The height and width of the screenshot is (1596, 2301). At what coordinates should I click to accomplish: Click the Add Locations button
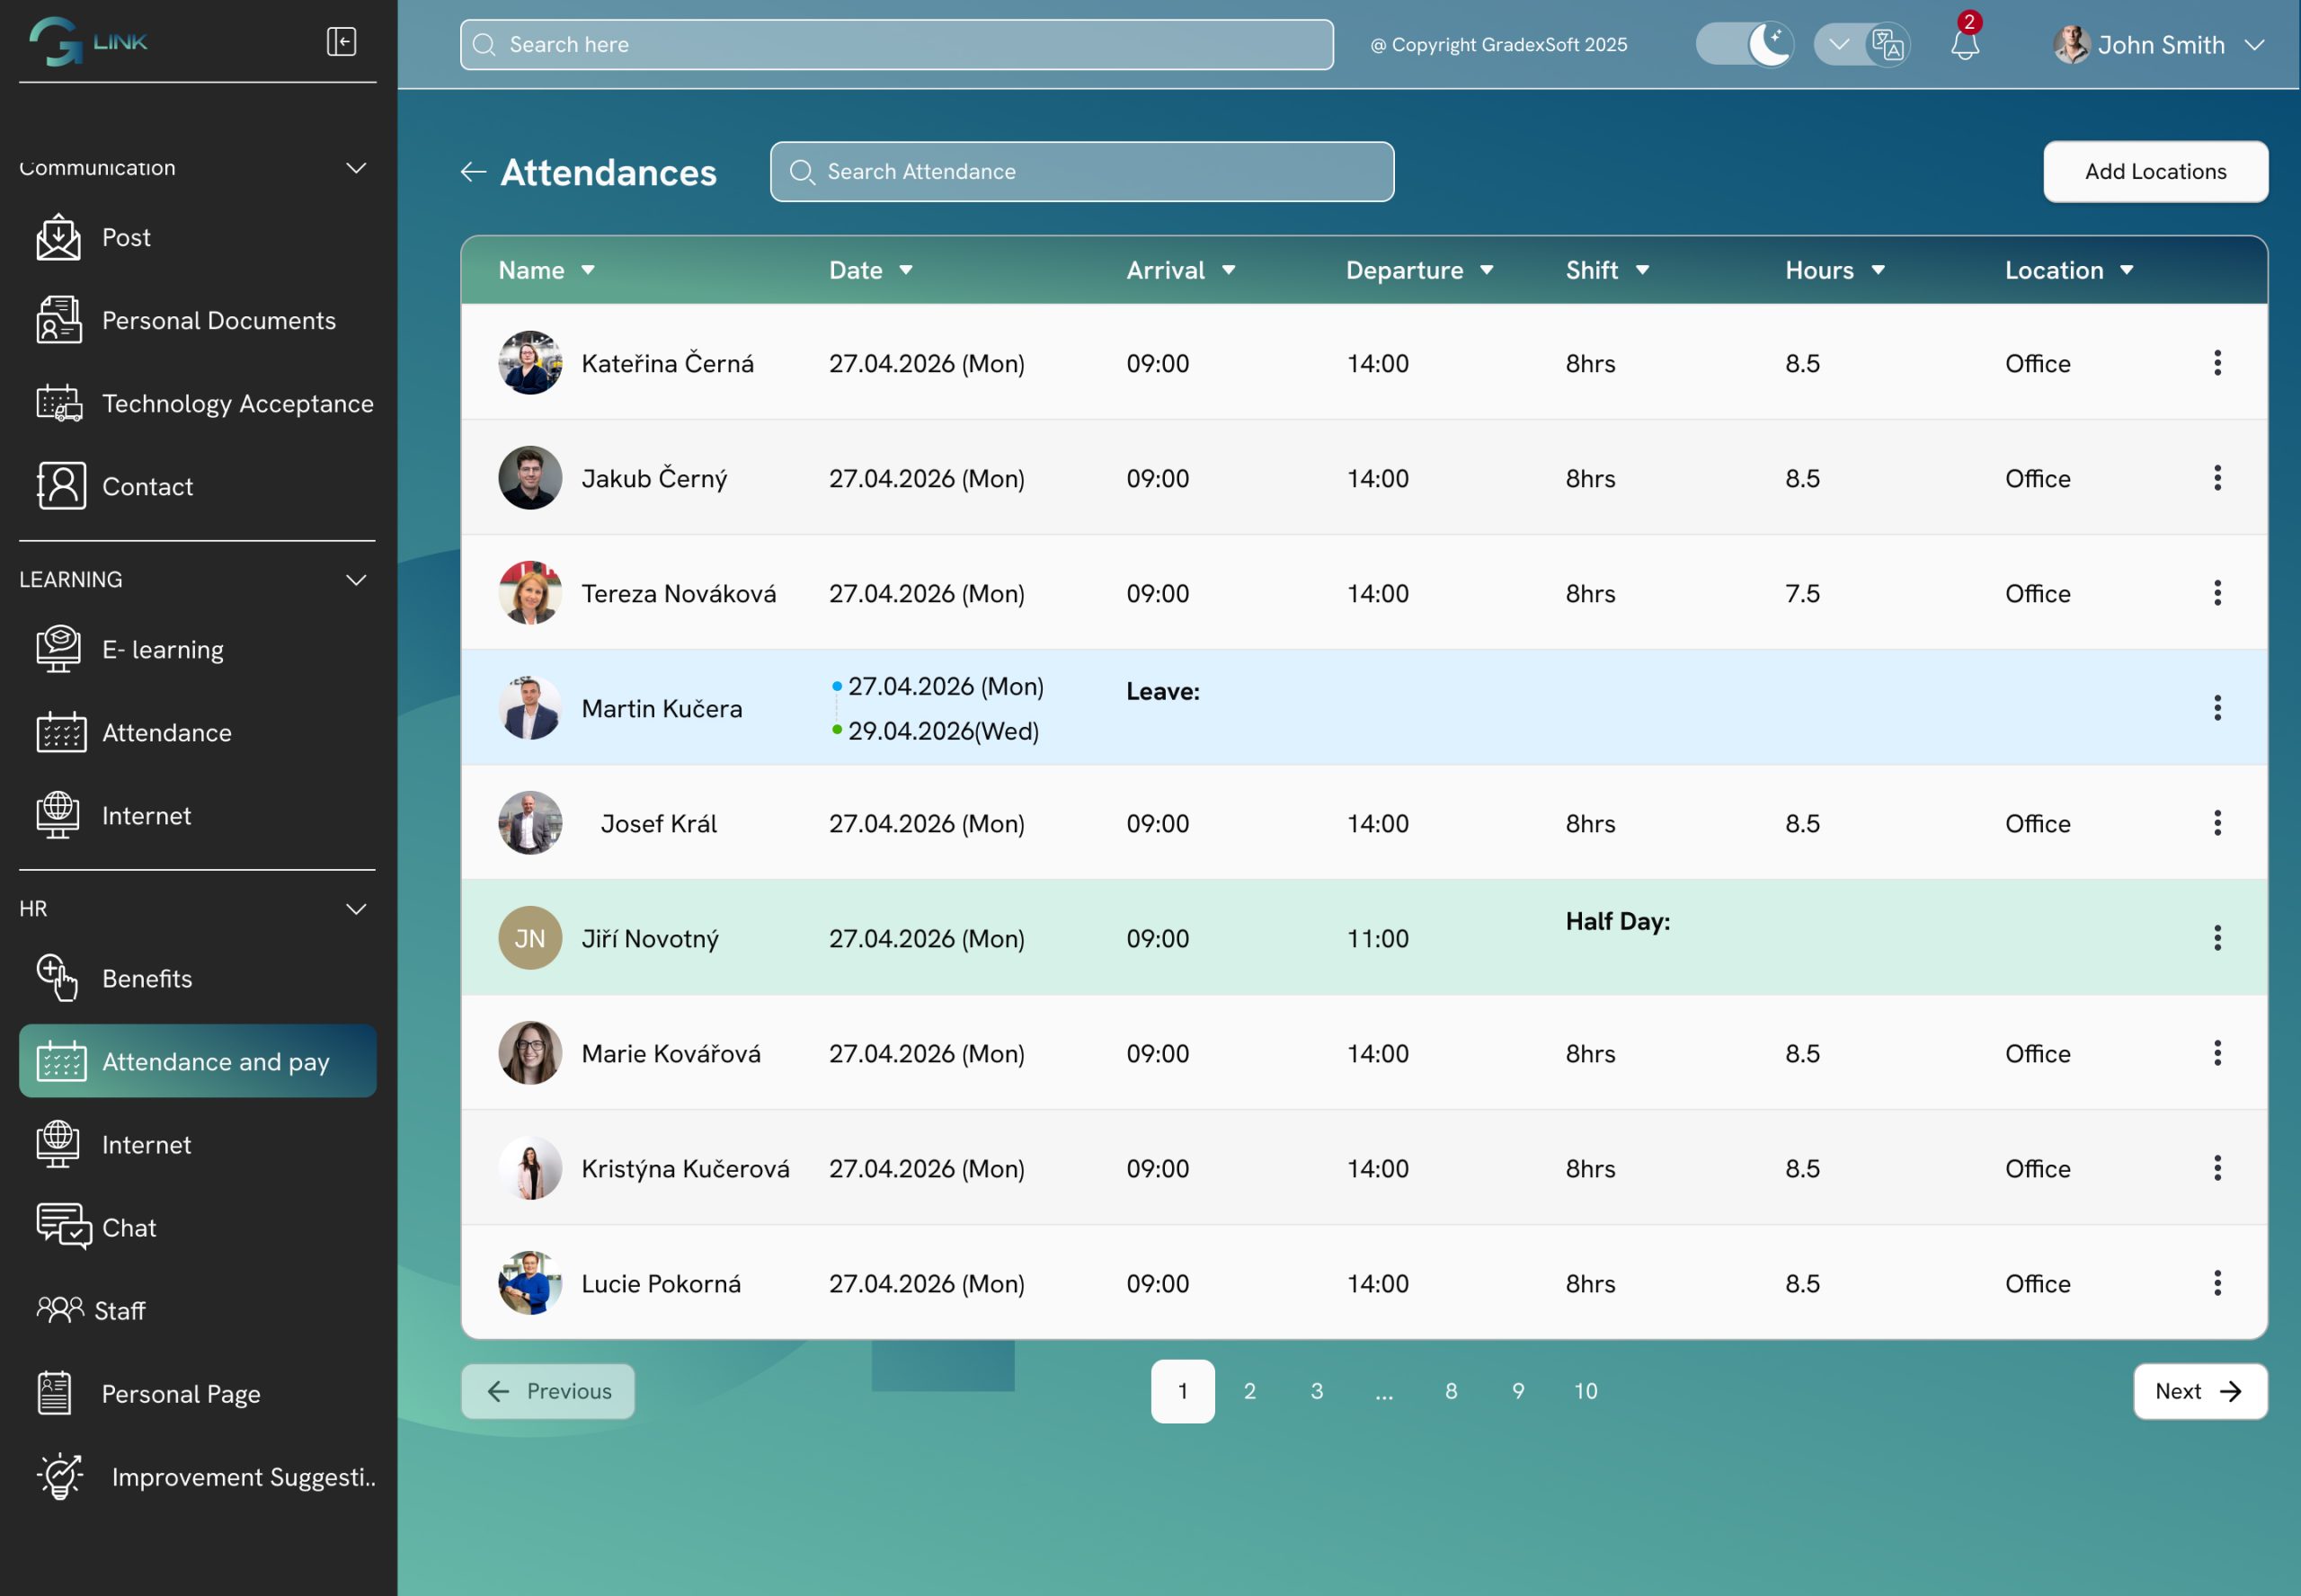2156,171
